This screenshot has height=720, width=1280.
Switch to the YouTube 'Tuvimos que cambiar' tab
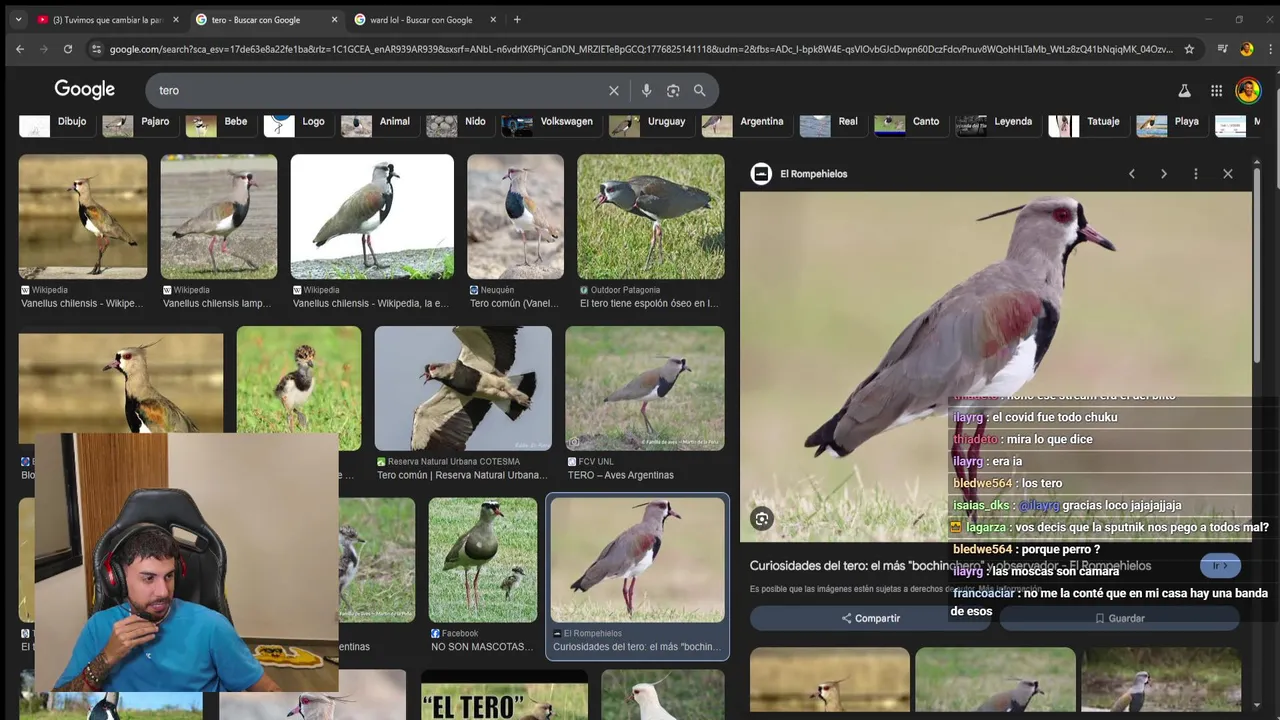coord(108,20)
